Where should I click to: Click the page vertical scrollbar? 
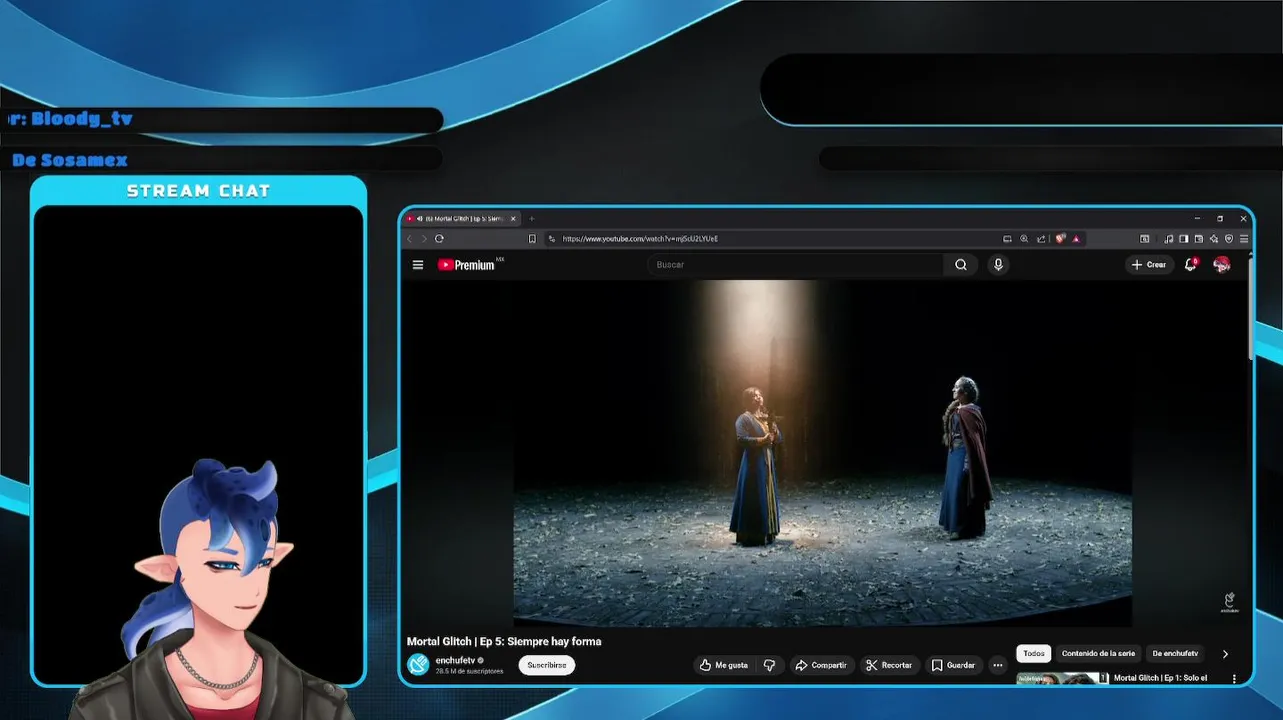coord(1250,310)
